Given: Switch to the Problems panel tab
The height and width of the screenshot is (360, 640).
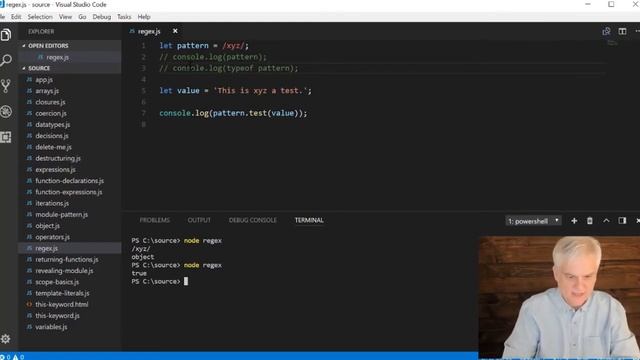Looking at the screenshot, I should click(155, 220).
